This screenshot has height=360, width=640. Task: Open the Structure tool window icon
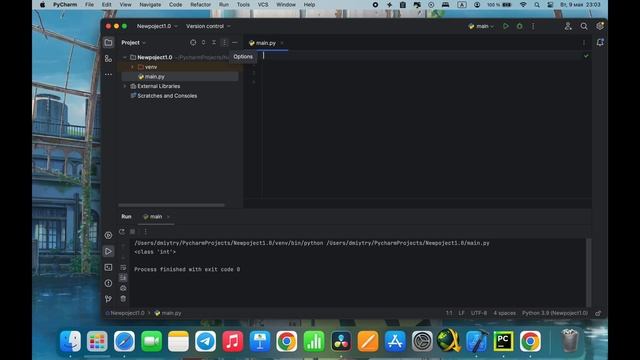108,59
